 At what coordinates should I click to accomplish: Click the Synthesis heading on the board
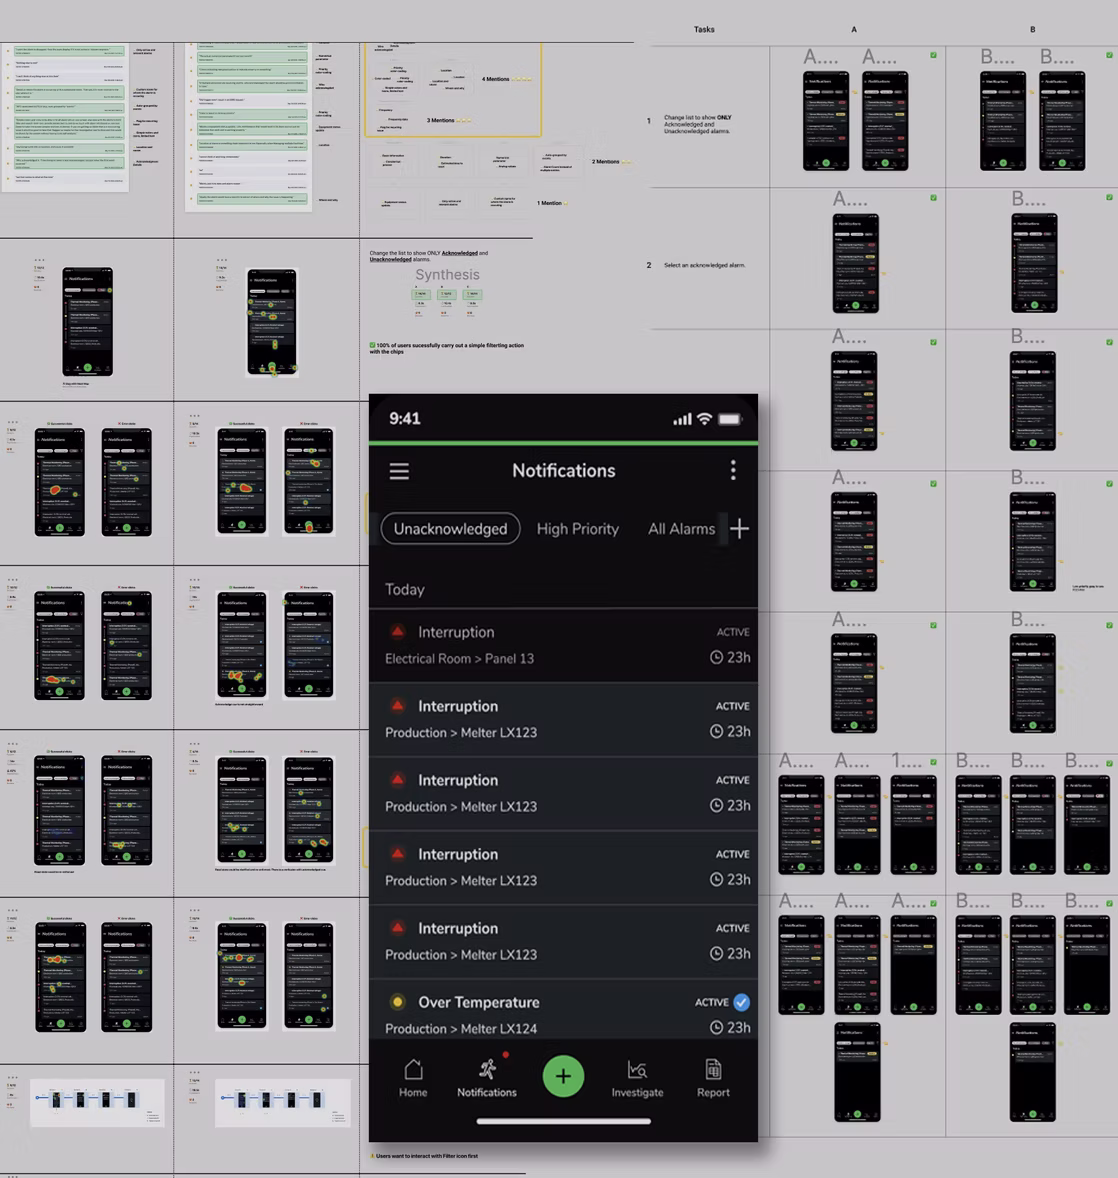(448, 275)
